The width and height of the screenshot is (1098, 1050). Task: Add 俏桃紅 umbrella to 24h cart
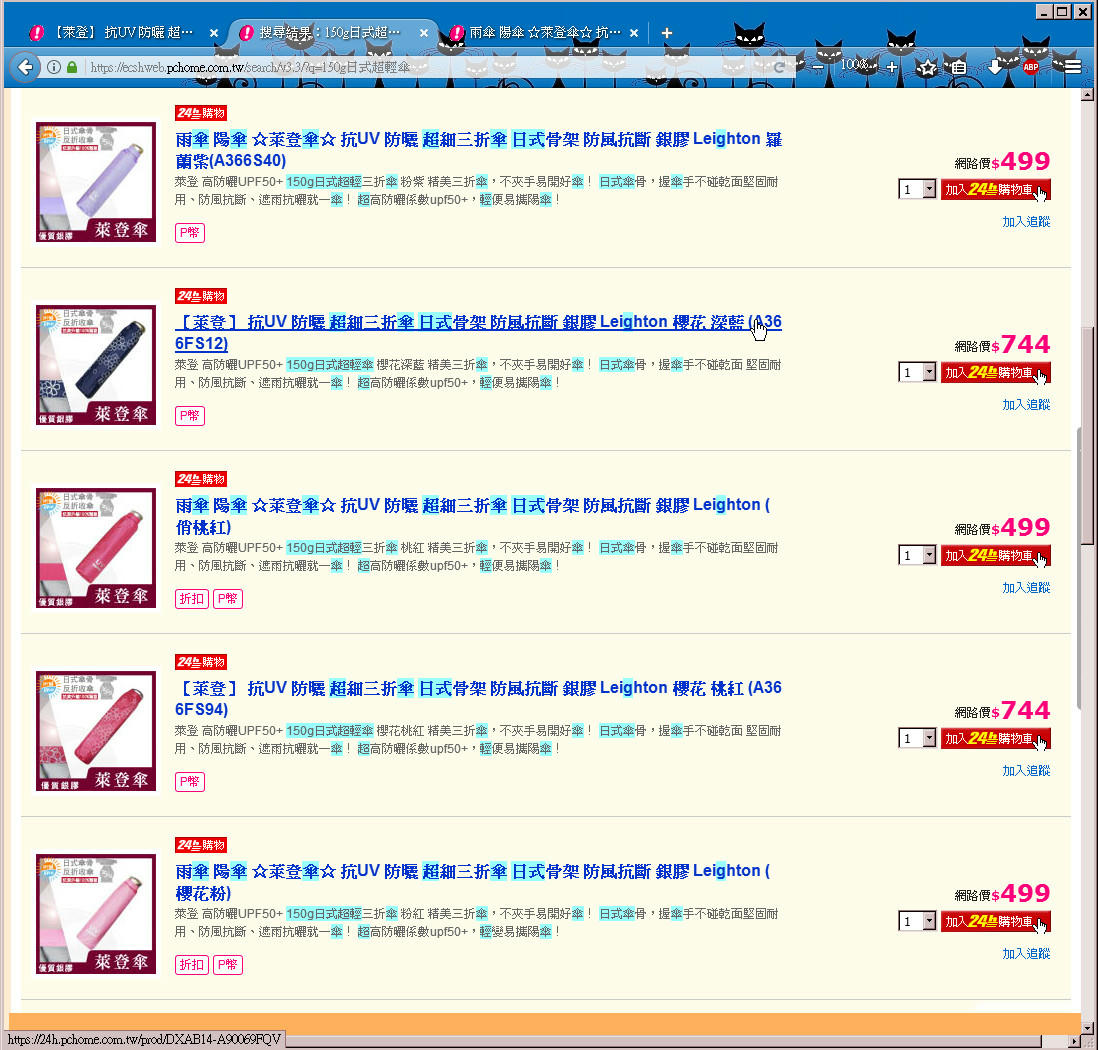click(x=995, y=555)
